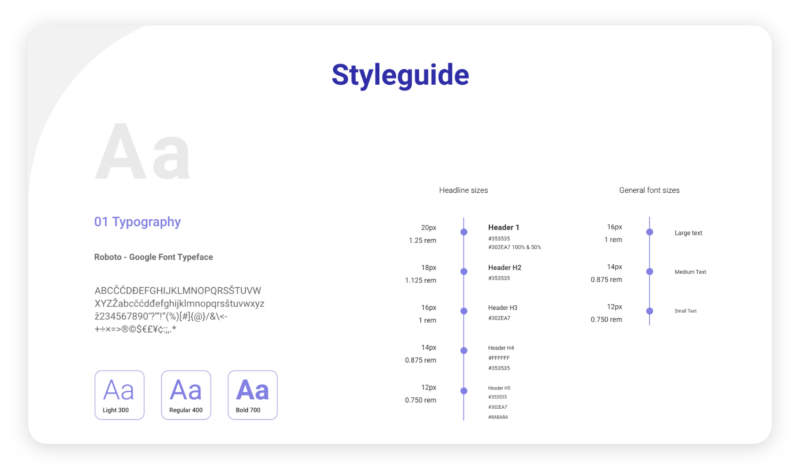Click the specimen line starting ABCČĆDĐEFGHIJ

(x=178, y=290)
